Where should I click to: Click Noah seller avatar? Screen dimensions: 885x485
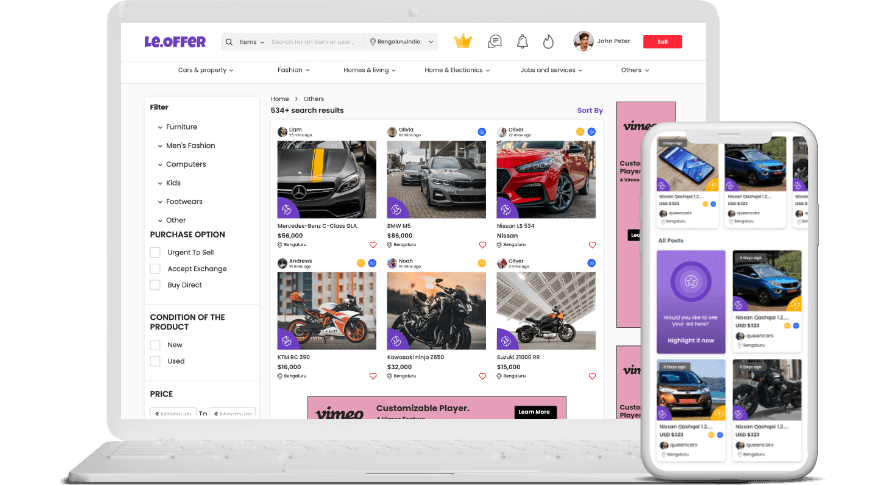(392, 263)
